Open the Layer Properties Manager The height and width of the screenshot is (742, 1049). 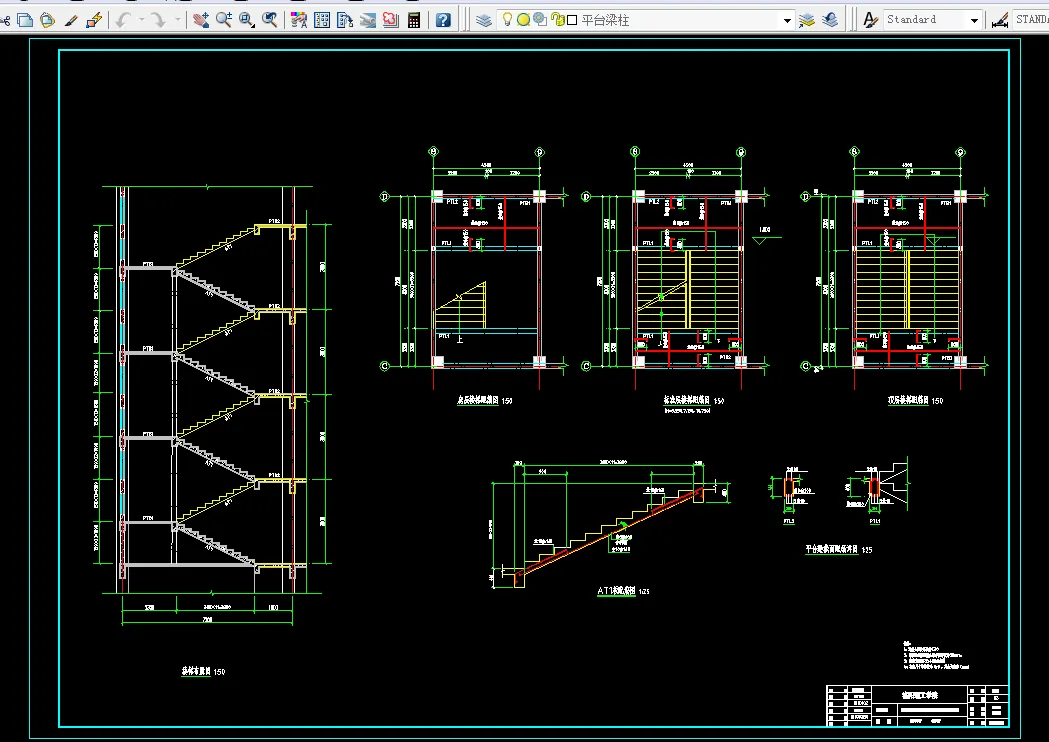pos(484,20)
